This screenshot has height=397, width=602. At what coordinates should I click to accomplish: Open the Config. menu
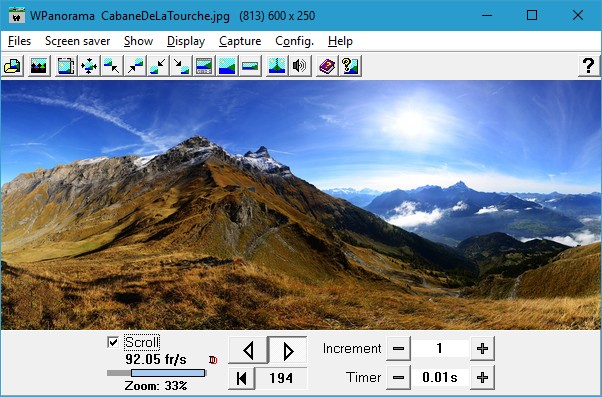[x=294, y=41]
